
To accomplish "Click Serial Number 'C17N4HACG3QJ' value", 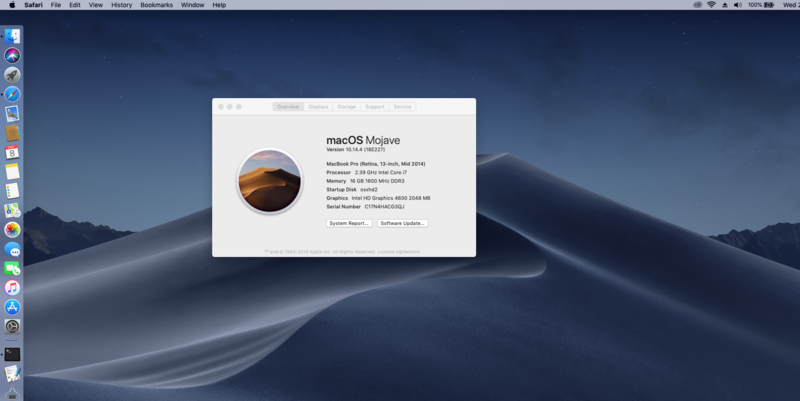I will tap(384, 207).
